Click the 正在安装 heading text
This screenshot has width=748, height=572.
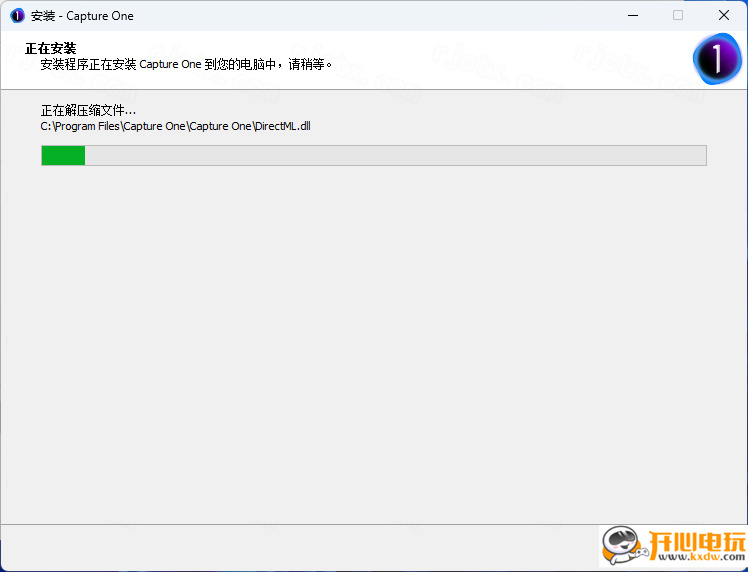(51, 48)
